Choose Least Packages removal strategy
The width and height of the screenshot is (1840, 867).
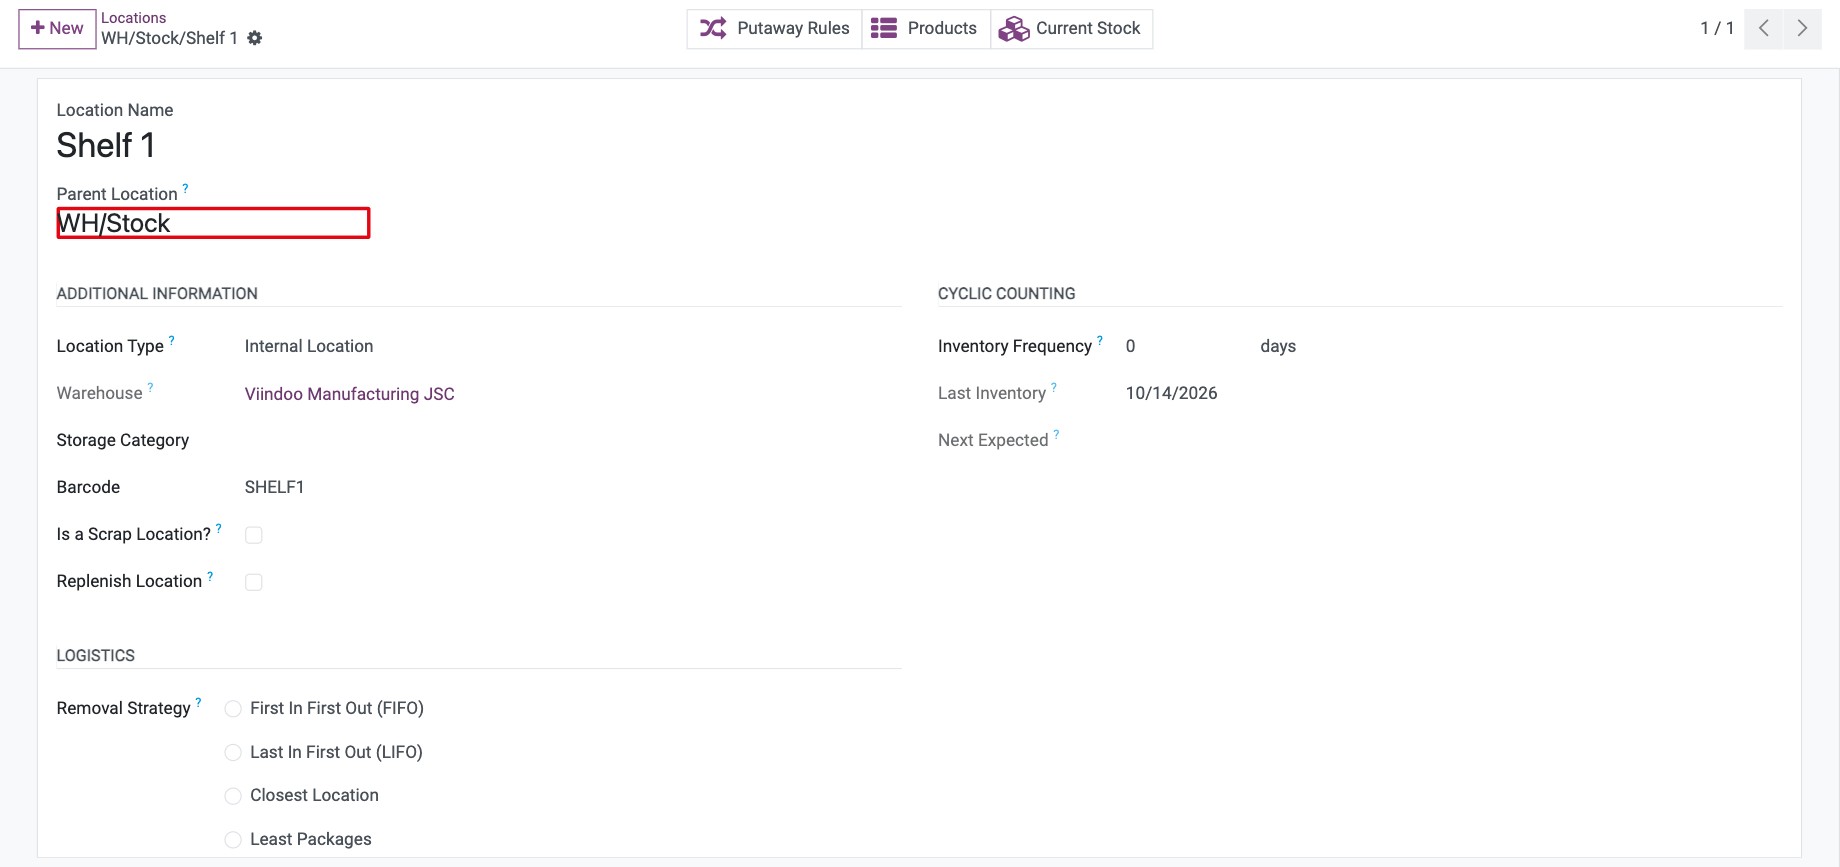point(233,840)
